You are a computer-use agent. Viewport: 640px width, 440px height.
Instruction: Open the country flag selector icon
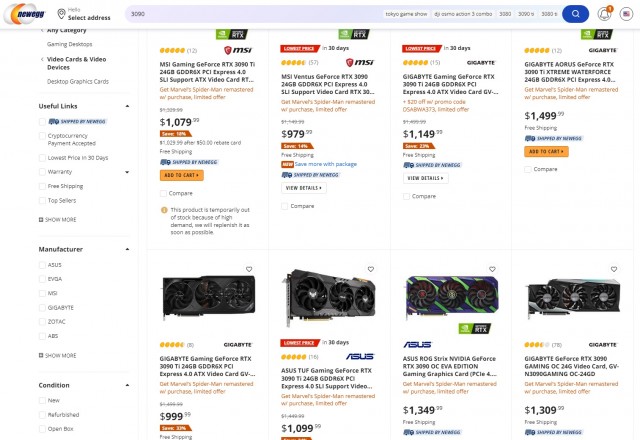(x=626, y=14)
